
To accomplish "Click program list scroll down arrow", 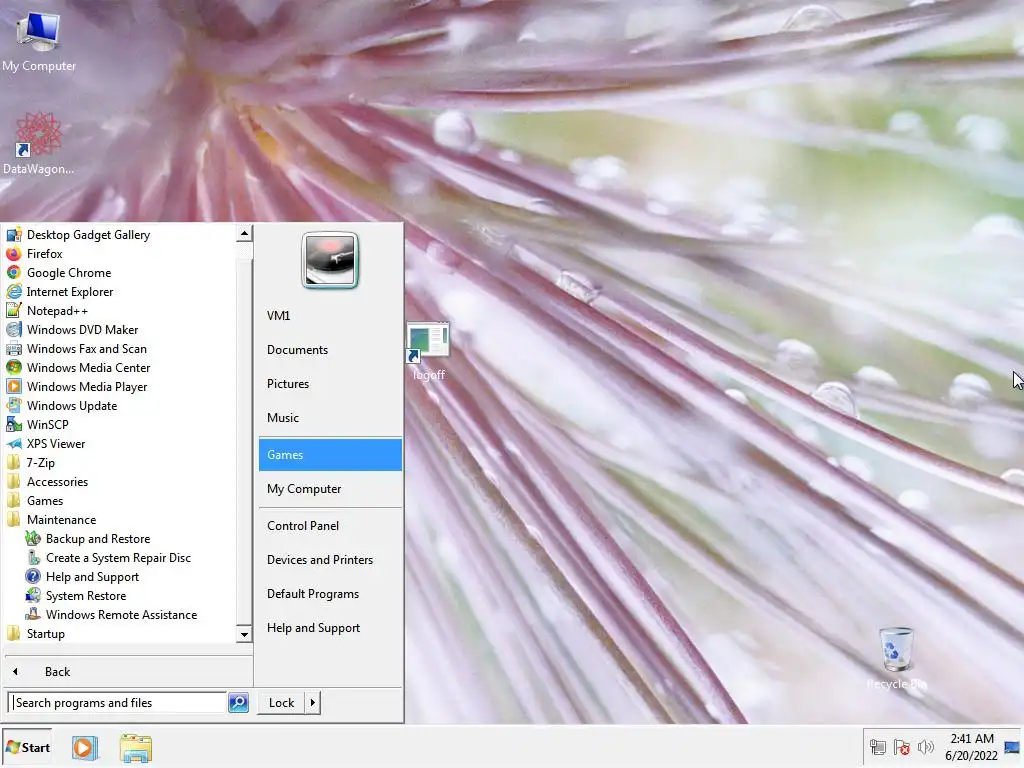I will pos(244,634).
